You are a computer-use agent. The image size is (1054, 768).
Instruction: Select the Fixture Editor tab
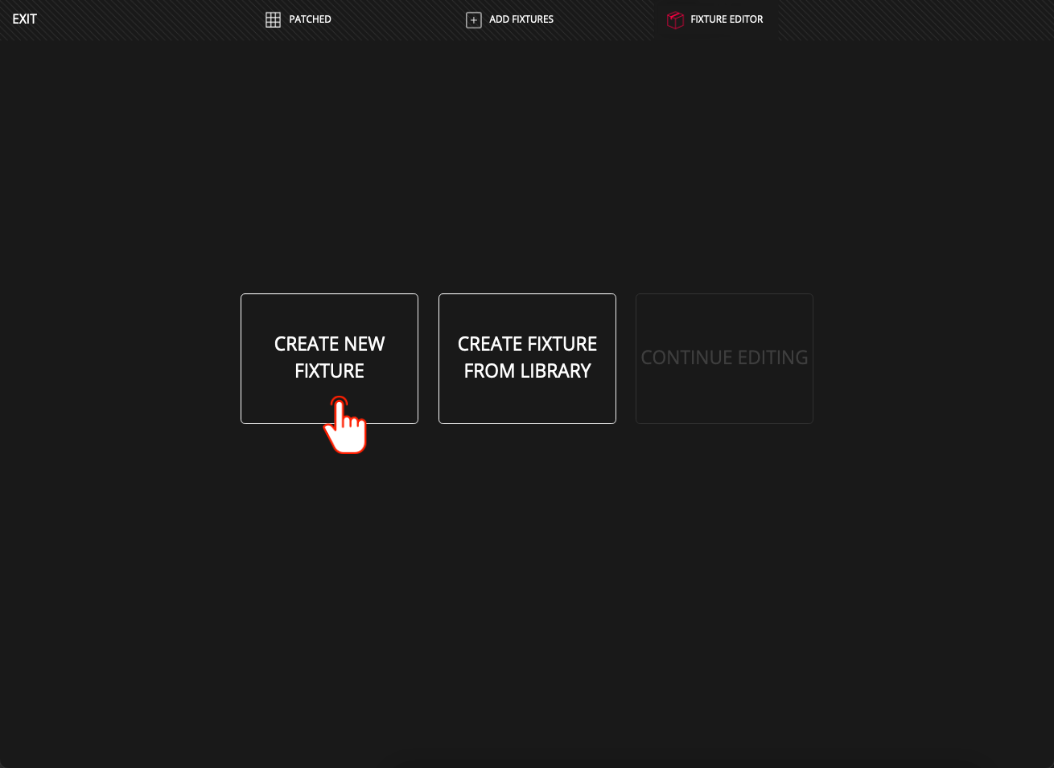point(715,19)
